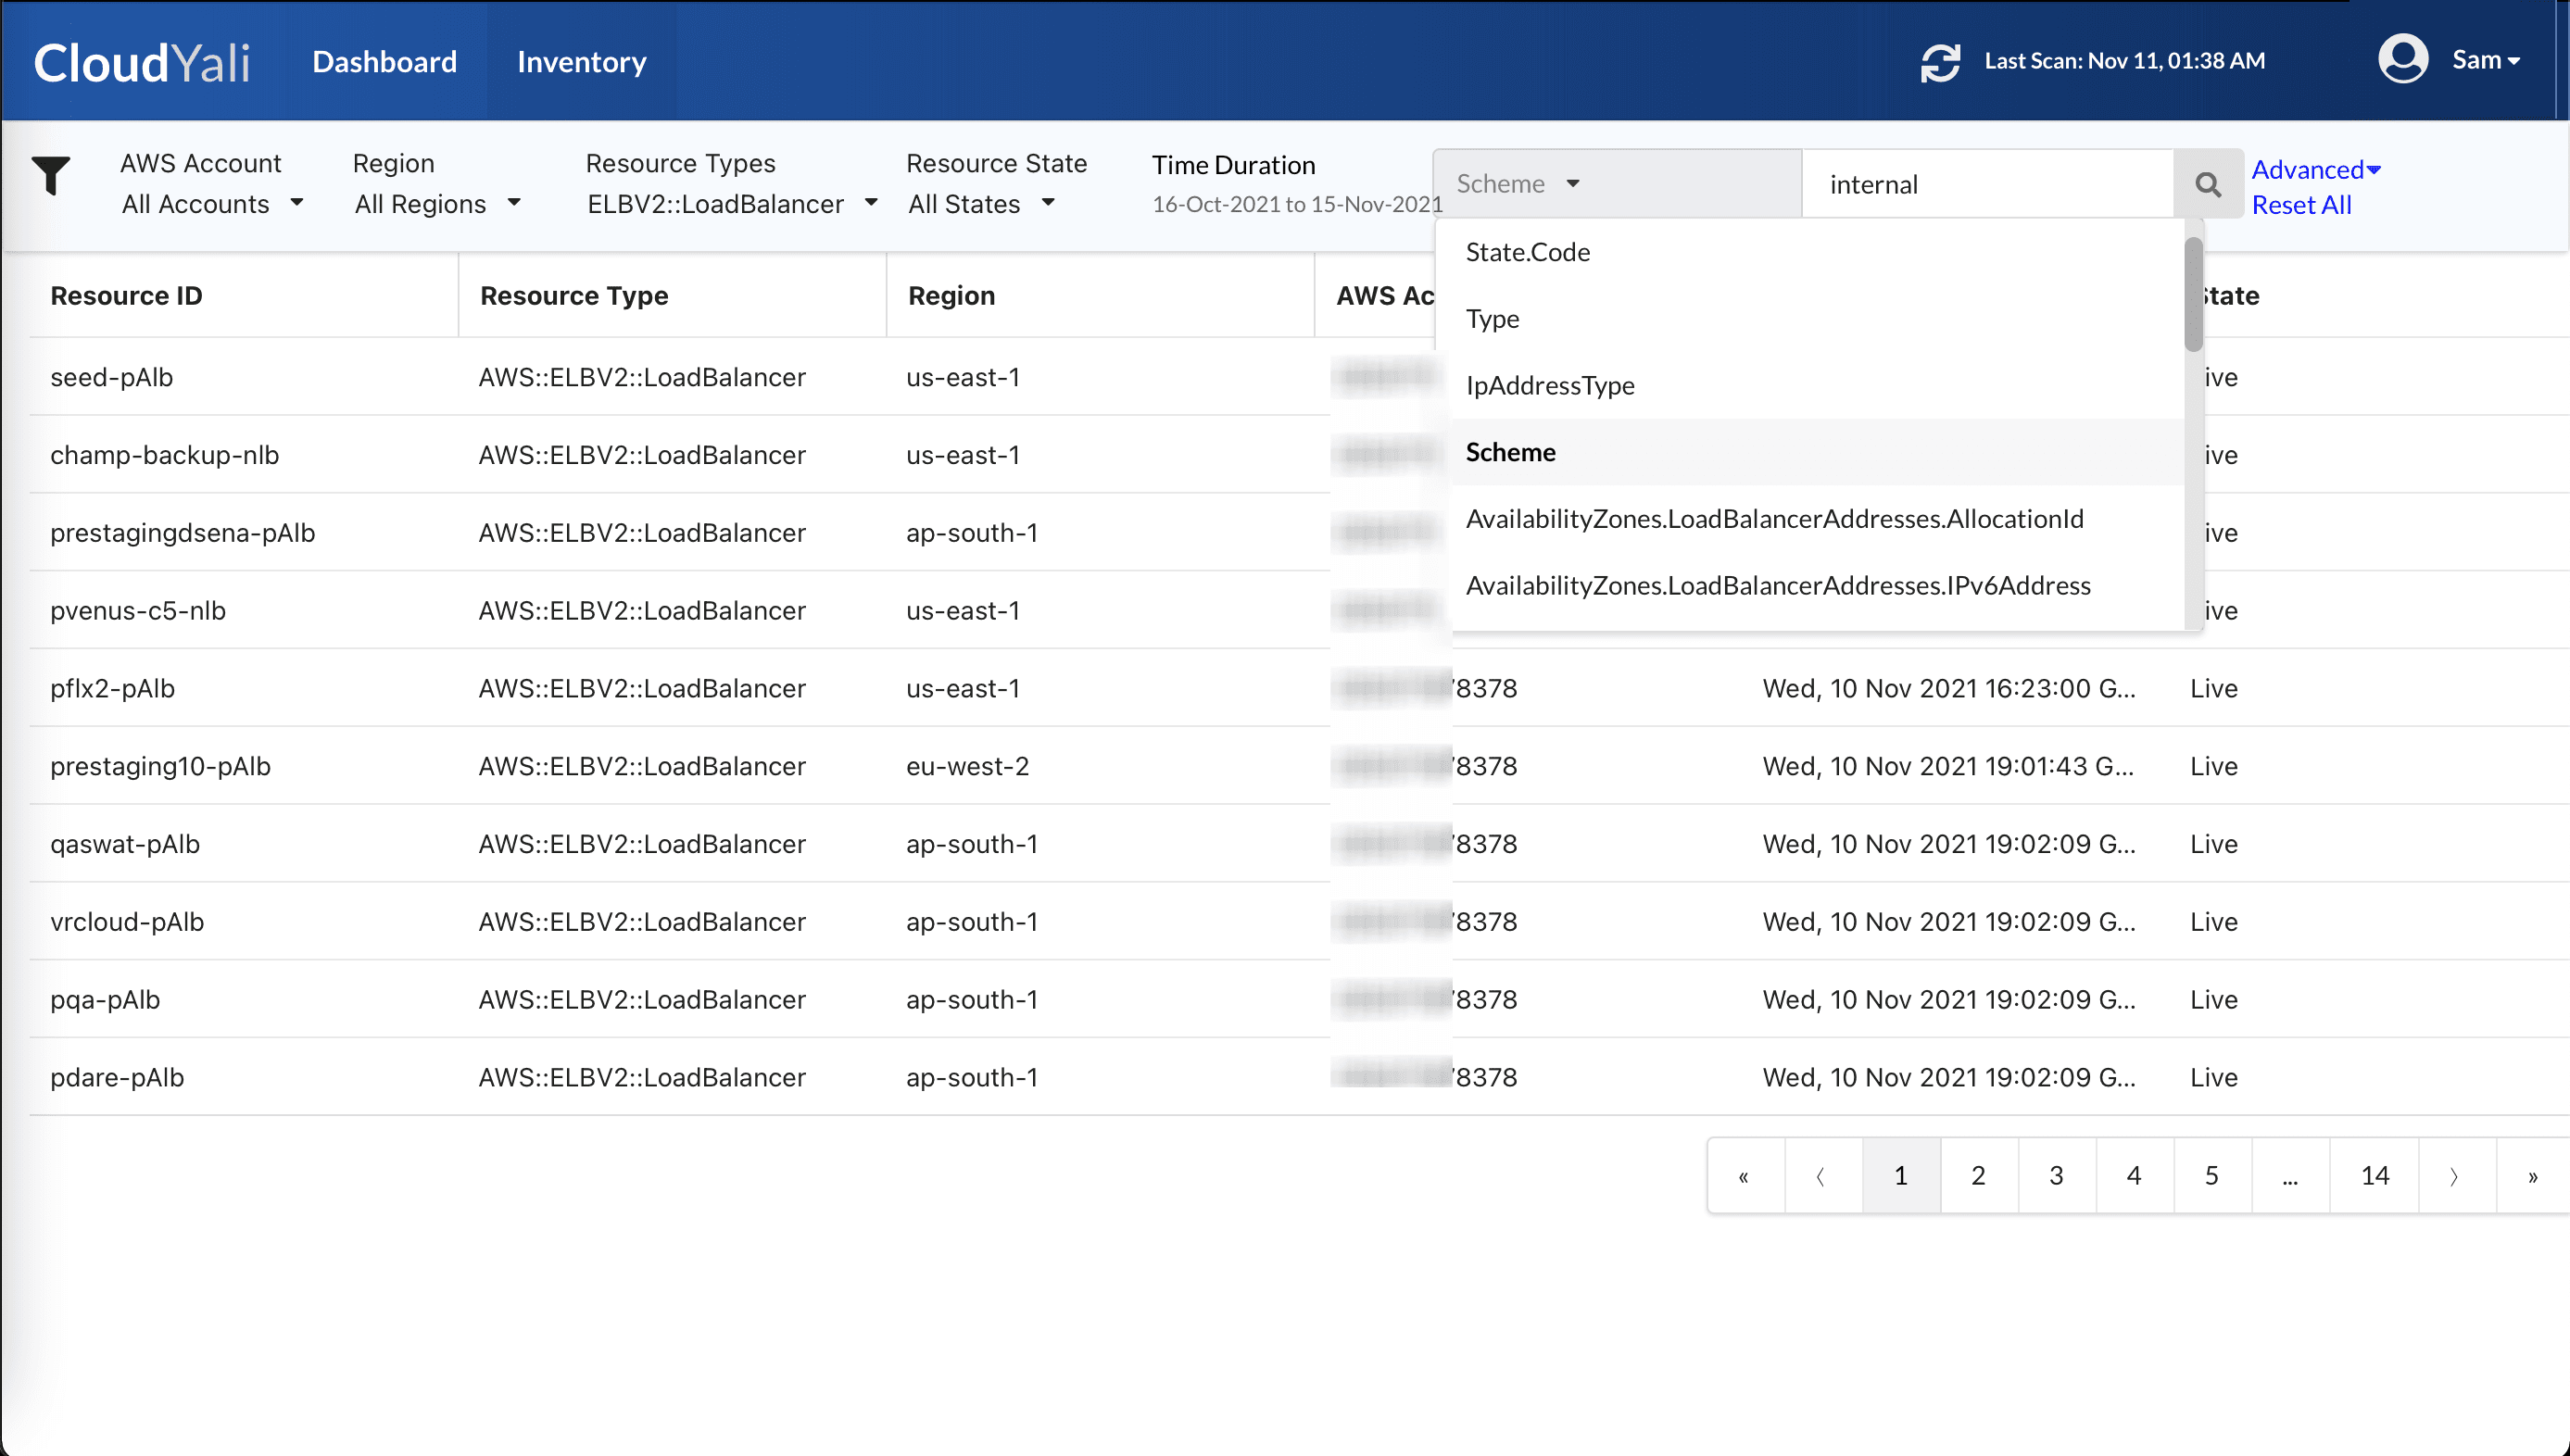This screenshot has height=1456, width=2570.
Task: Open the All States dropdown
Action: tap(980, 204)
